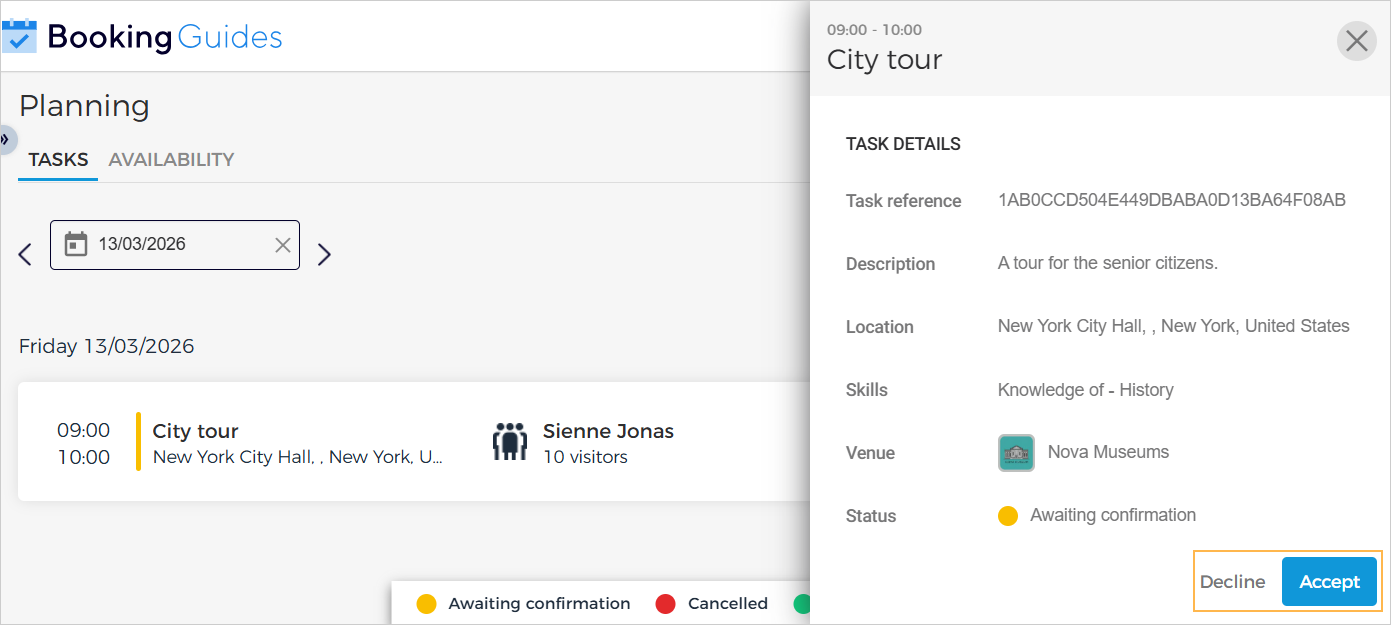The width and height of the screenshot is (1391, 625).
Task: Click the Nova Museums venue thumbnail
Action: pos(1016,453)
